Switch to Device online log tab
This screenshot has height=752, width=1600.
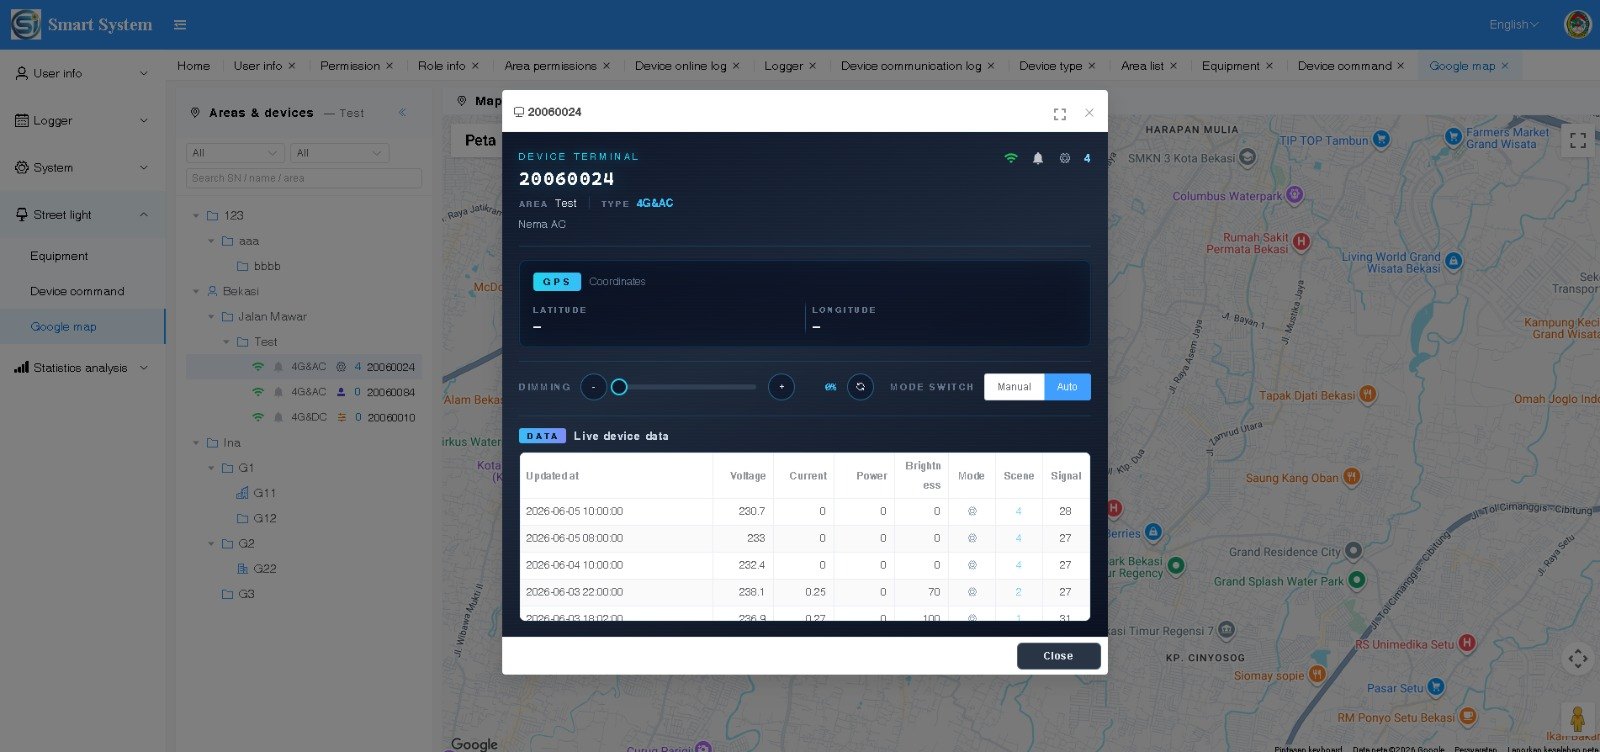pos(680,66)
